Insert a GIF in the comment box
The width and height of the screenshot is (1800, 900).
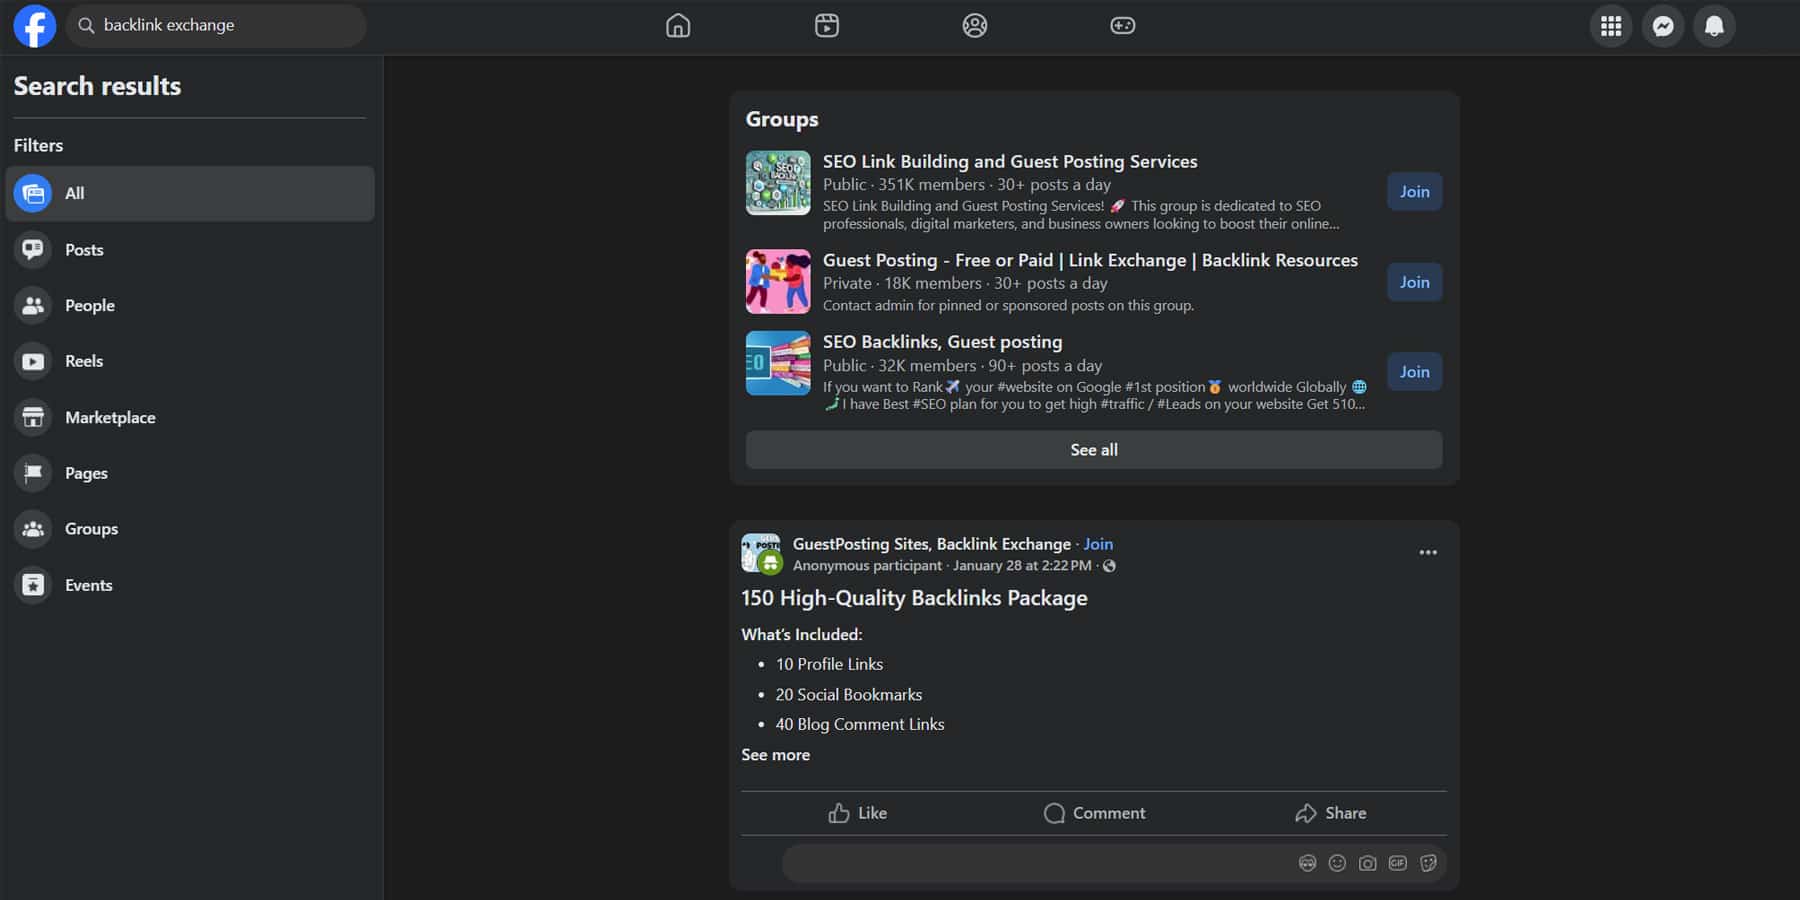[1397, 862]
